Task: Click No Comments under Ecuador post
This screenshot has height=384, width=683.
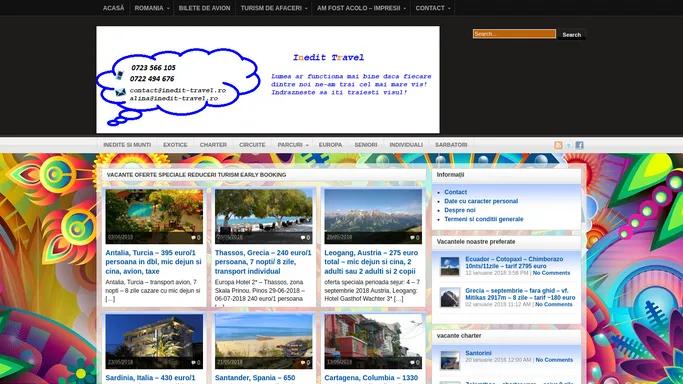Action: point(551,273)
